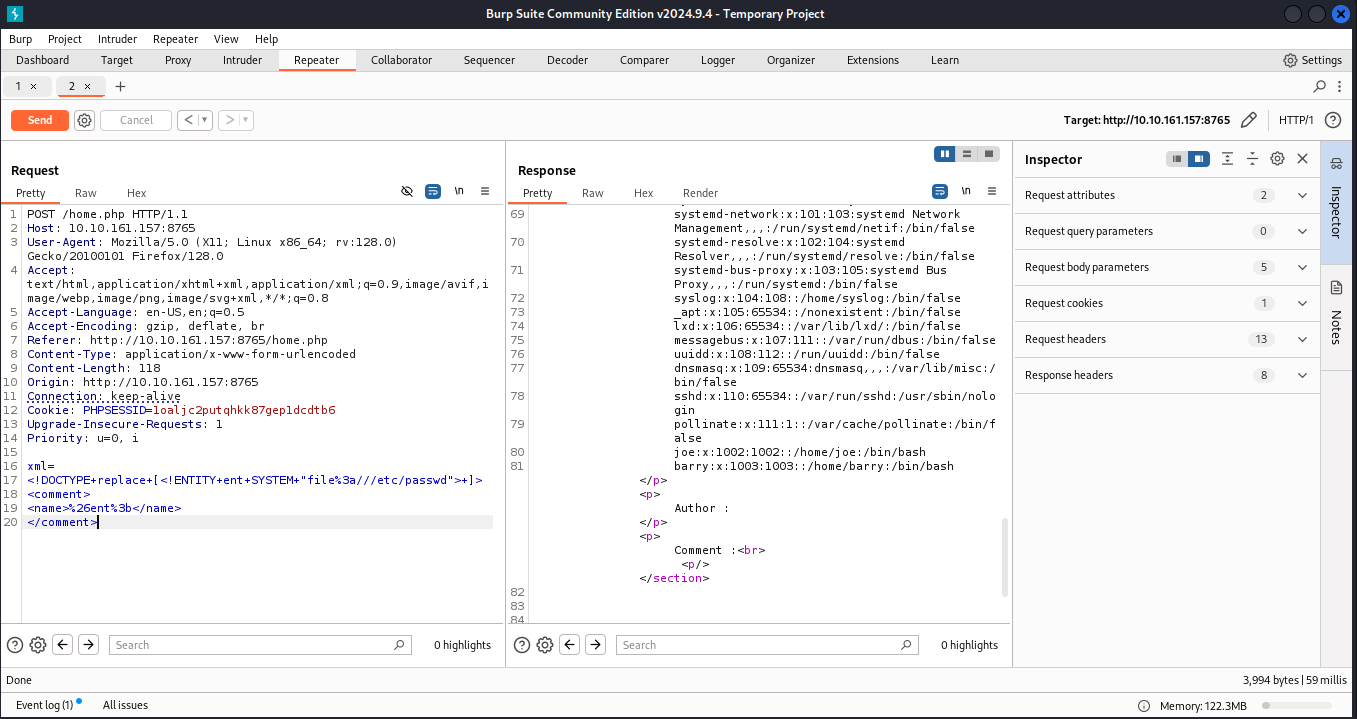This screenshot has width=1357, height=719.
Task: Jump to previous match in Request search
Action: pyautogui.click(x=63, y=645)
